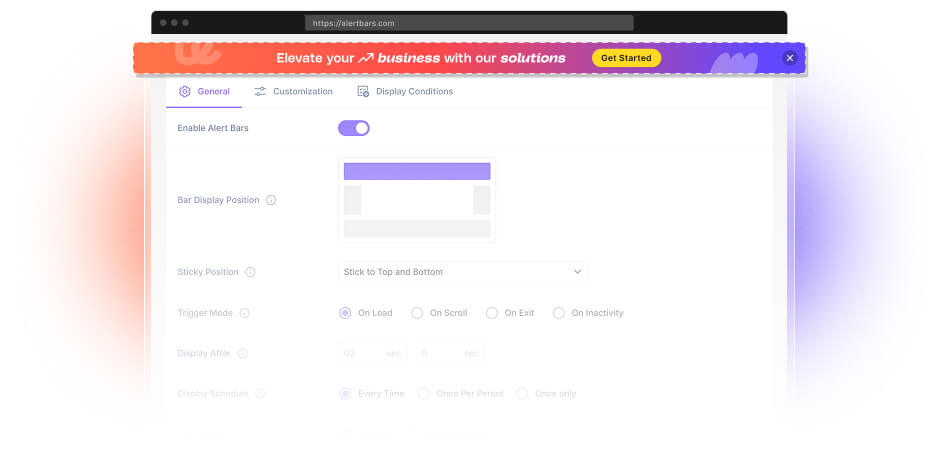Close the promotional alert banner

click(x=790, y=58)
